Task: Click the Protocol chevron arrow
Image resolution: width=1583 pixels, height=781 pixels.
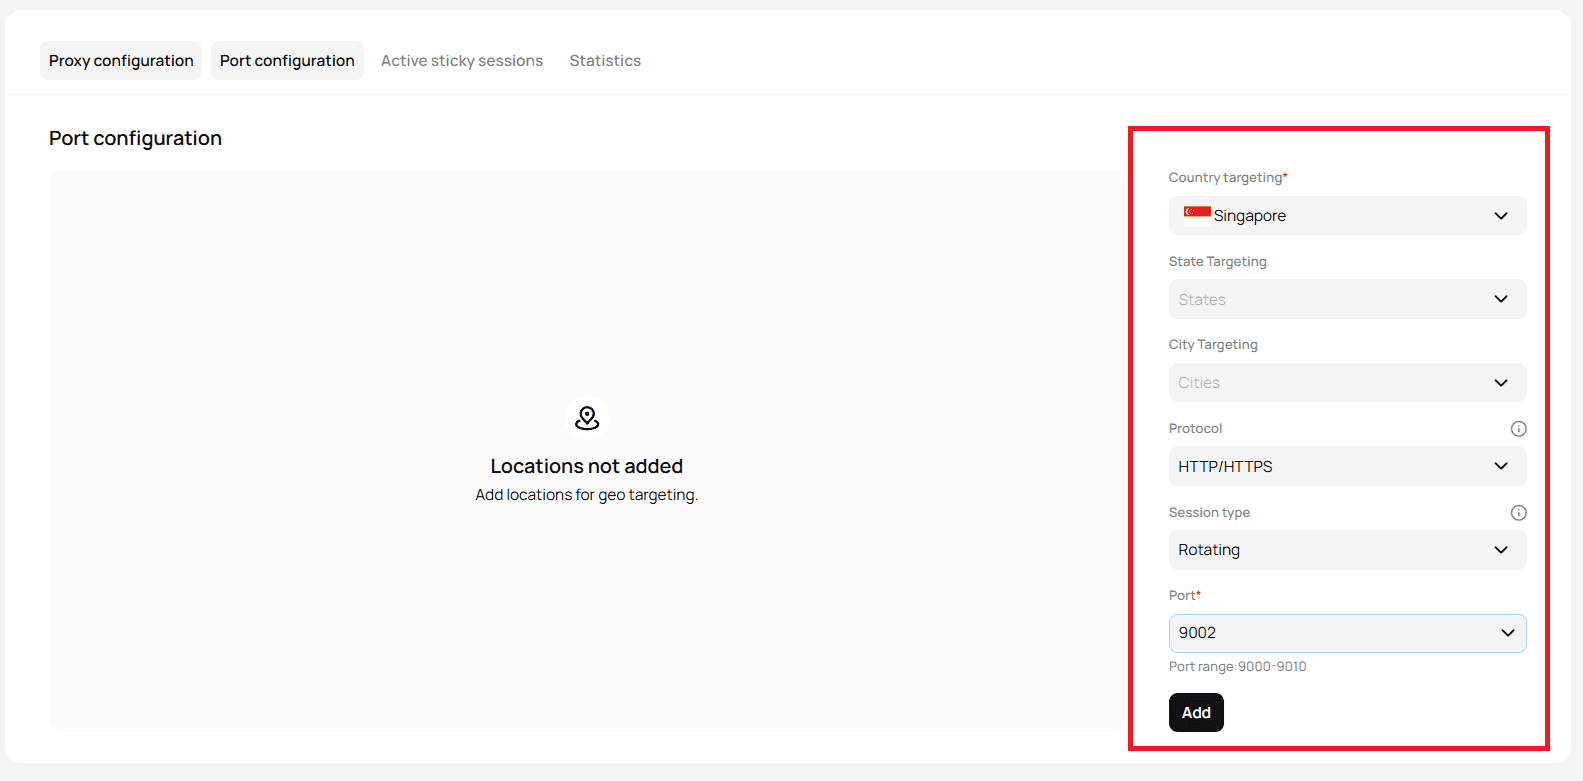Action: [x=1501, y=466]
